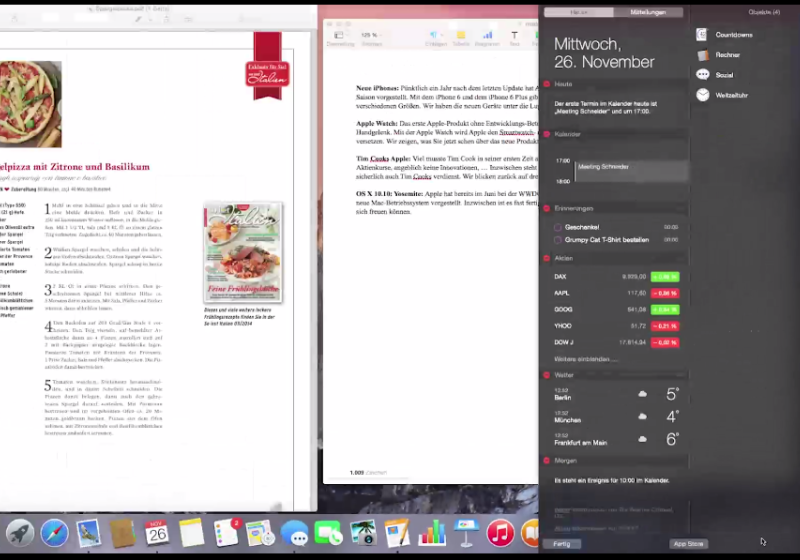800x560 pixels.
Task: Remove the Aktien widget with its red minus
Action: pyautogui.click(x=546, y=258)
